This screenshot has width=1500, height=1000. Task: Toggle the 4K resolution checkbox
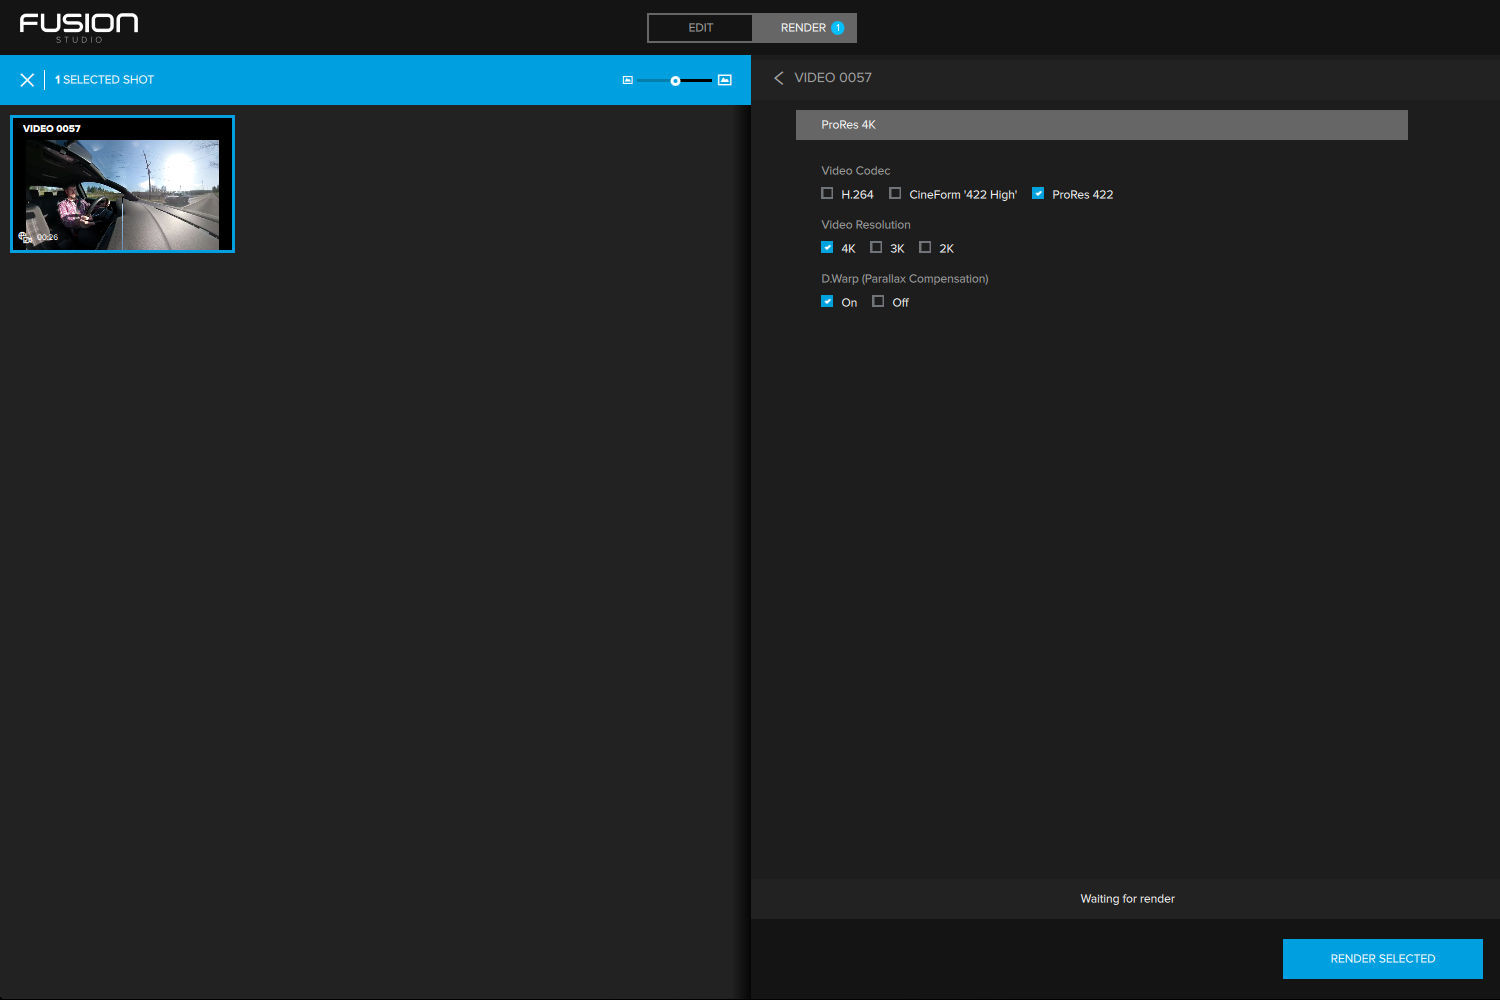(x=827, y=247)
